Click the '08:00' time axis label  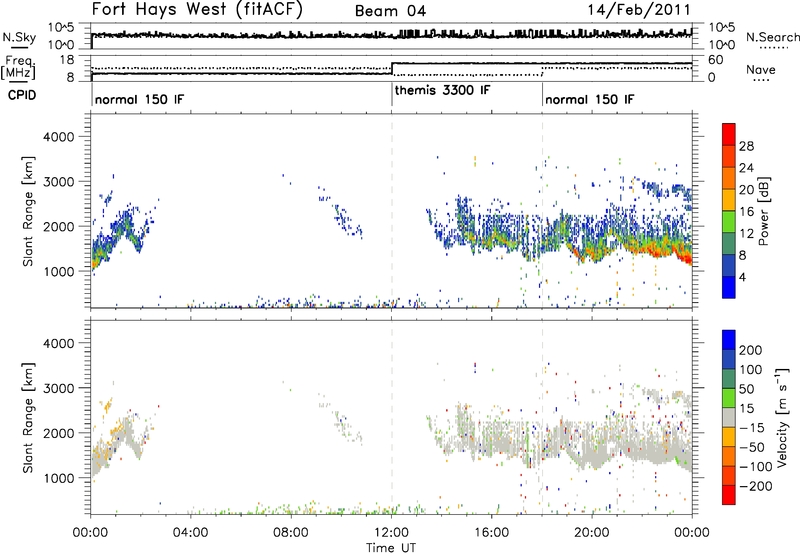290,533
